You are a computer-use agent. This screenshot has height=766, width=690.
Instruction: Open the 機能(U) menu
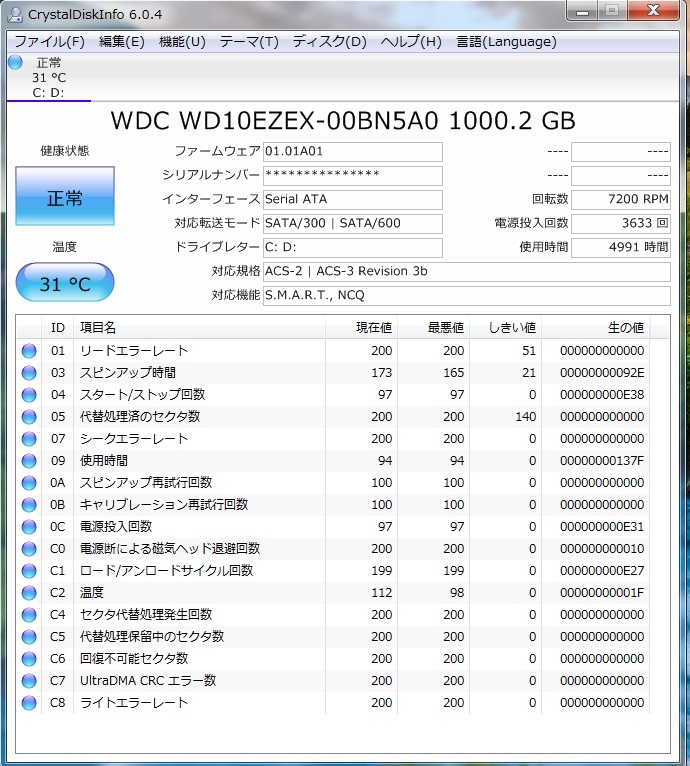click(182, 42)
